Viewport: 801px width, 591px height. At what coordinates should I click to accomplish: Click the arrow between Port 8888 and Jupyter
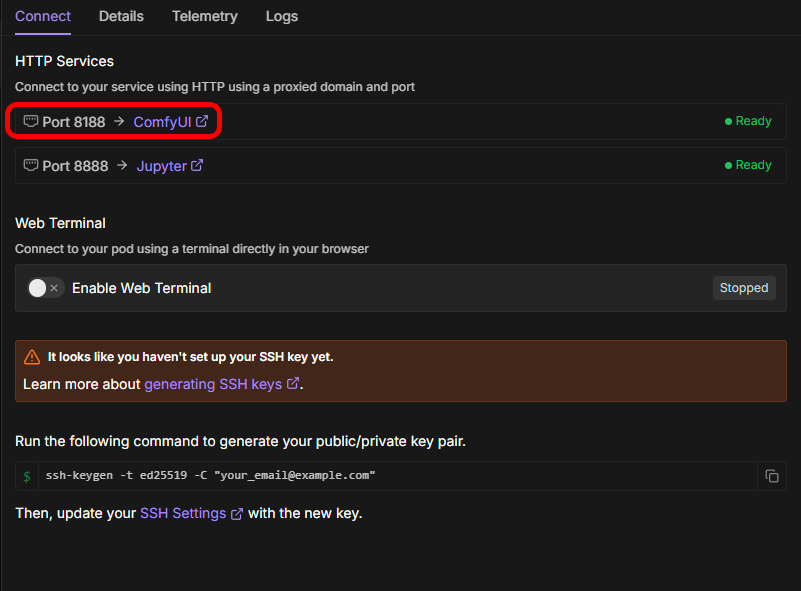[122, 165]
